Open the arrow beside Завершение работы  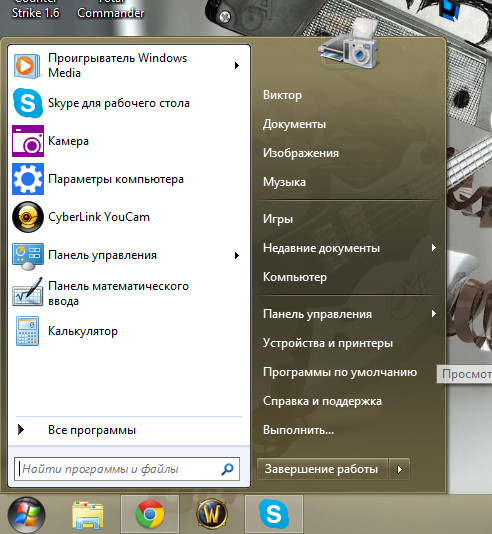(x=399, y=470)
